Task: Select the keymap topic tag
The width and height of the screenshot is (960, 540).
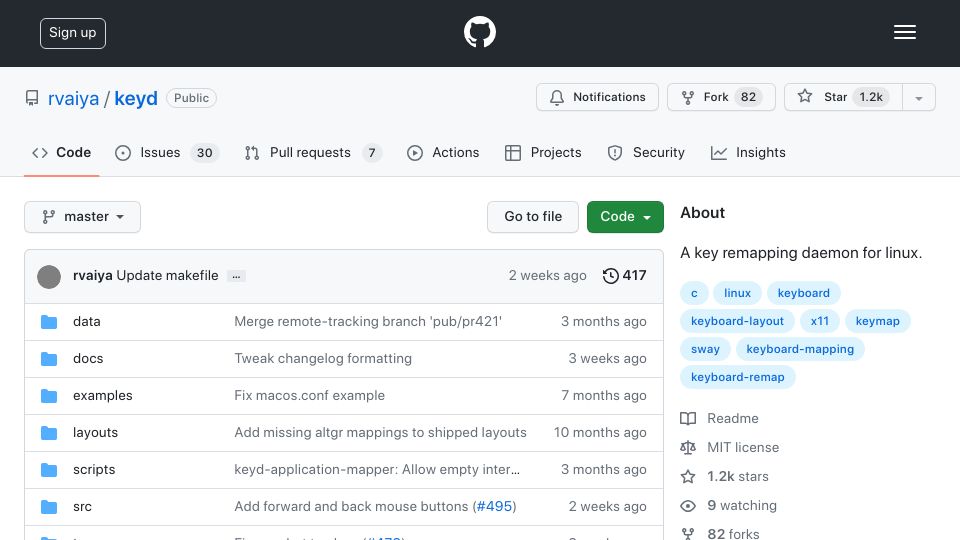Action: click(877, 321)
